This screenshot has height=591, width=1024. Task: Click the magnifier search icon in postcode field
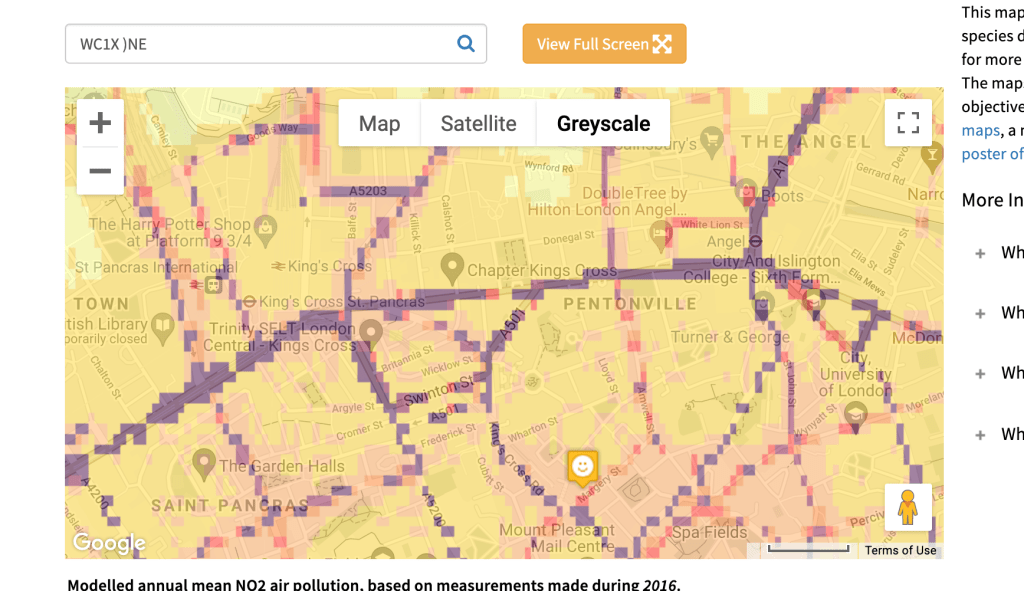pyautogui.click(x=465, y=44)
